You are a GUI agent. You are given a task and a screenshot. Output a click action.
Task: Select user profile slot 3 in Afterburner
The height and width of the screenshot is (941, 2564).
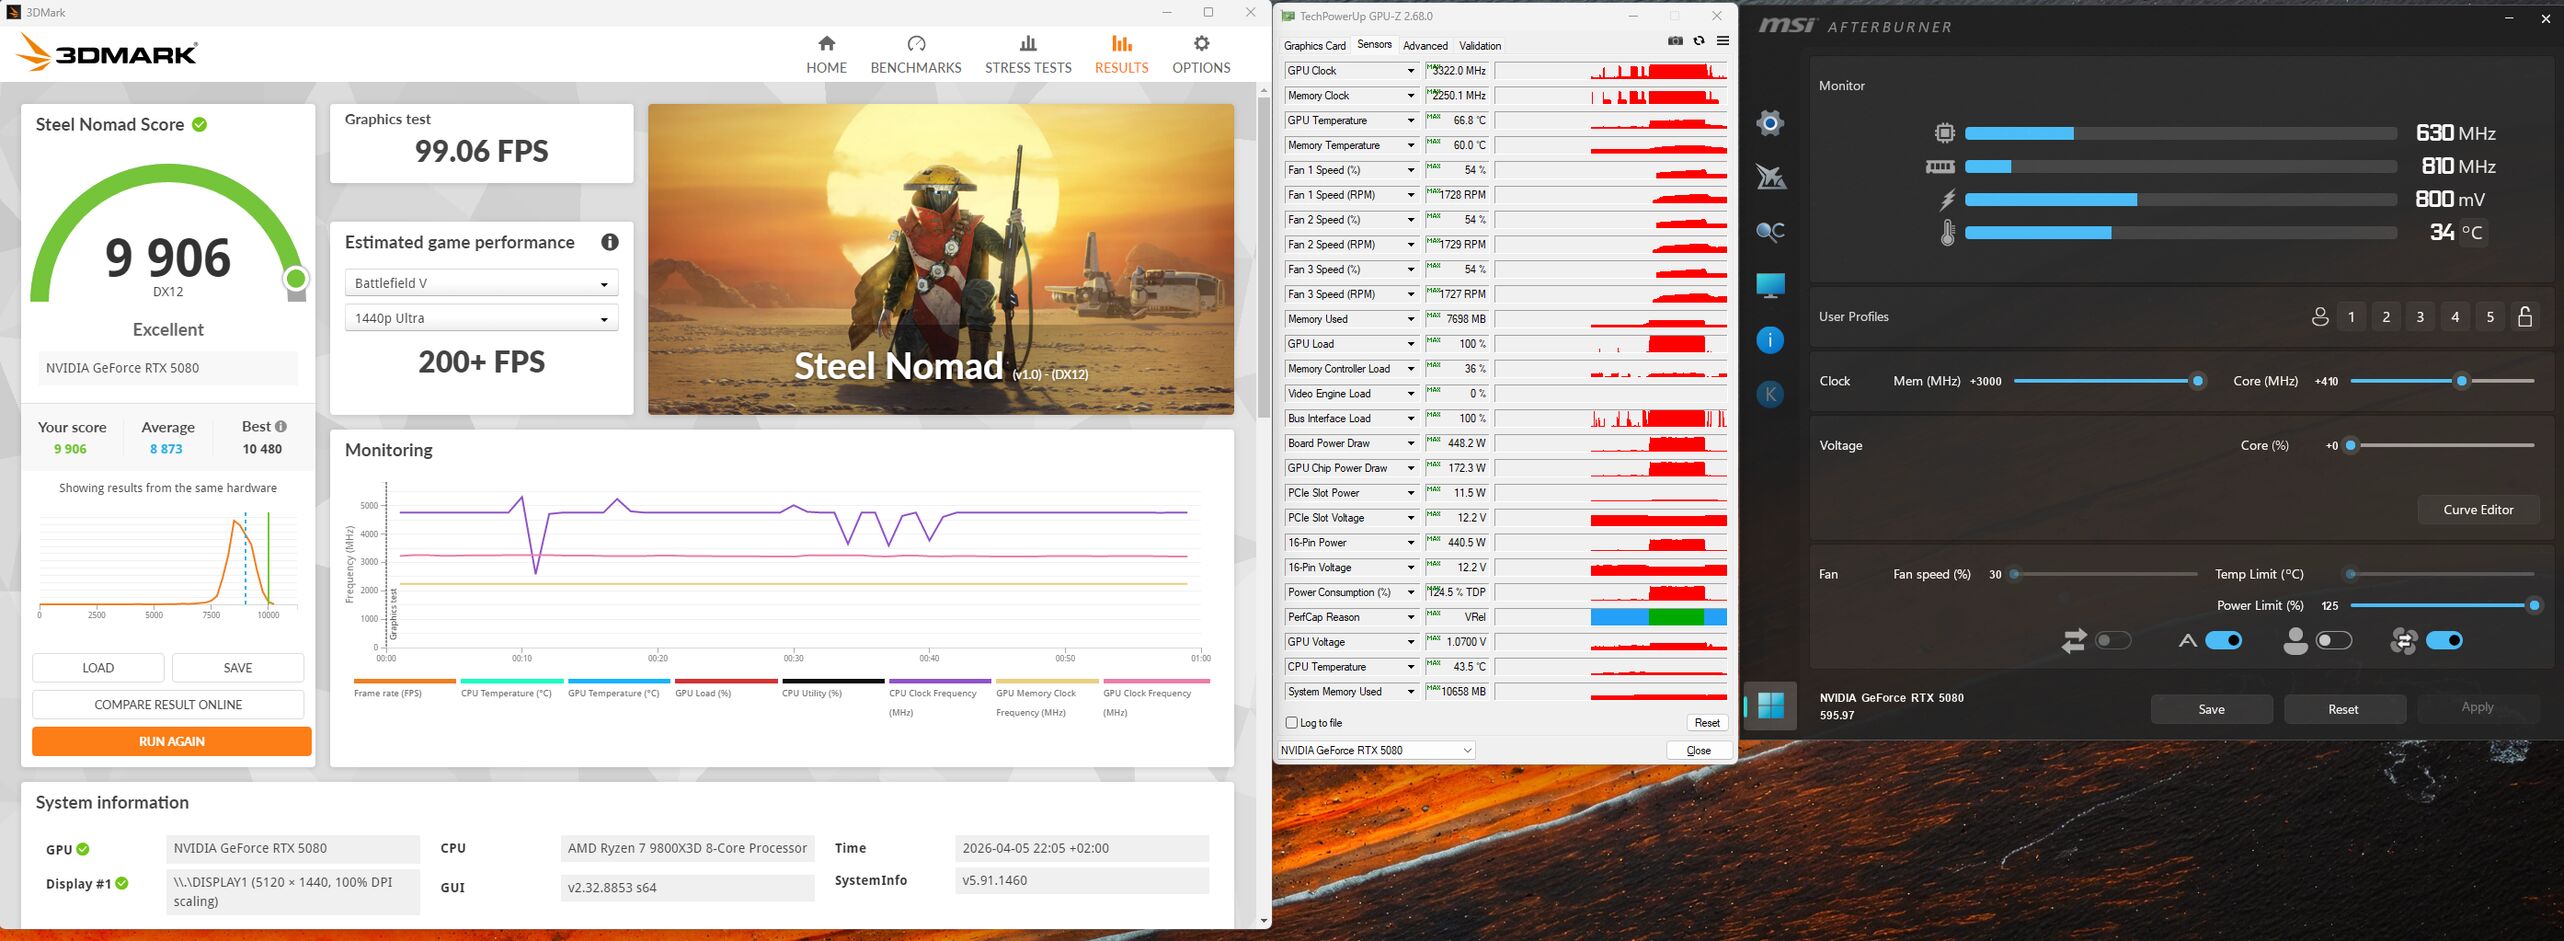2420,317
